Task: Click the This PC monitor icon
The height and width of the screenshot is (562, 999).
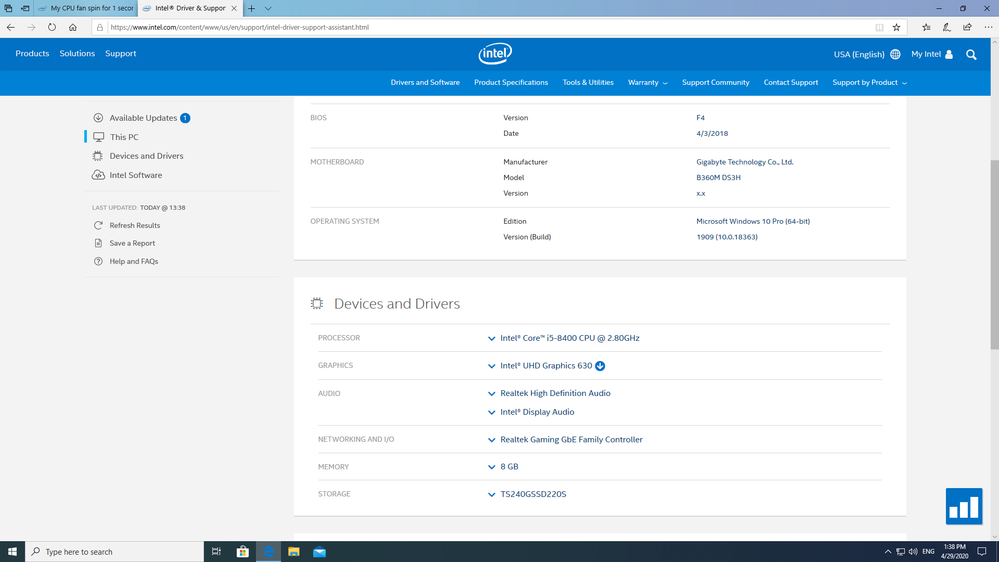Action: (99, 137)
